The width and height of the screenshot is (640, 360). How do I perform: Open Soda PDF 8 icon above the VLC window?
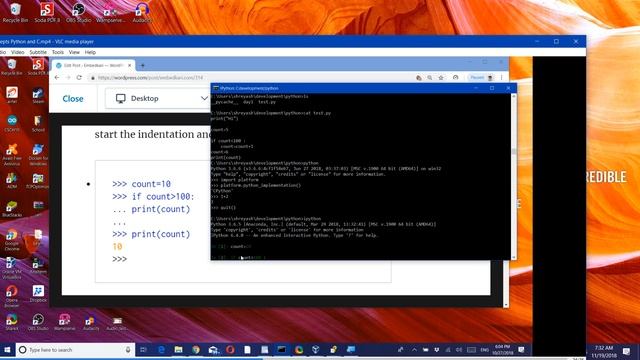point(47,12)
